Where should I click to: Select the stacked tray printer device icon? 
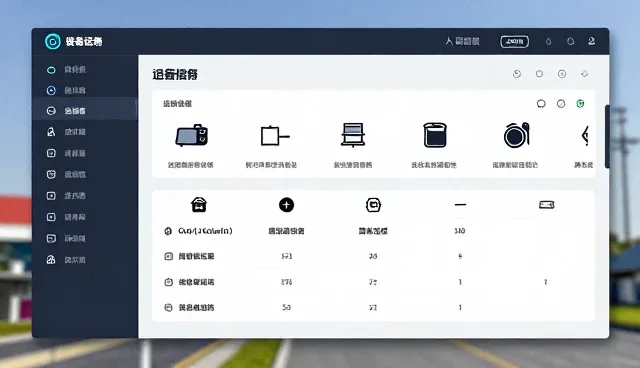353,135
